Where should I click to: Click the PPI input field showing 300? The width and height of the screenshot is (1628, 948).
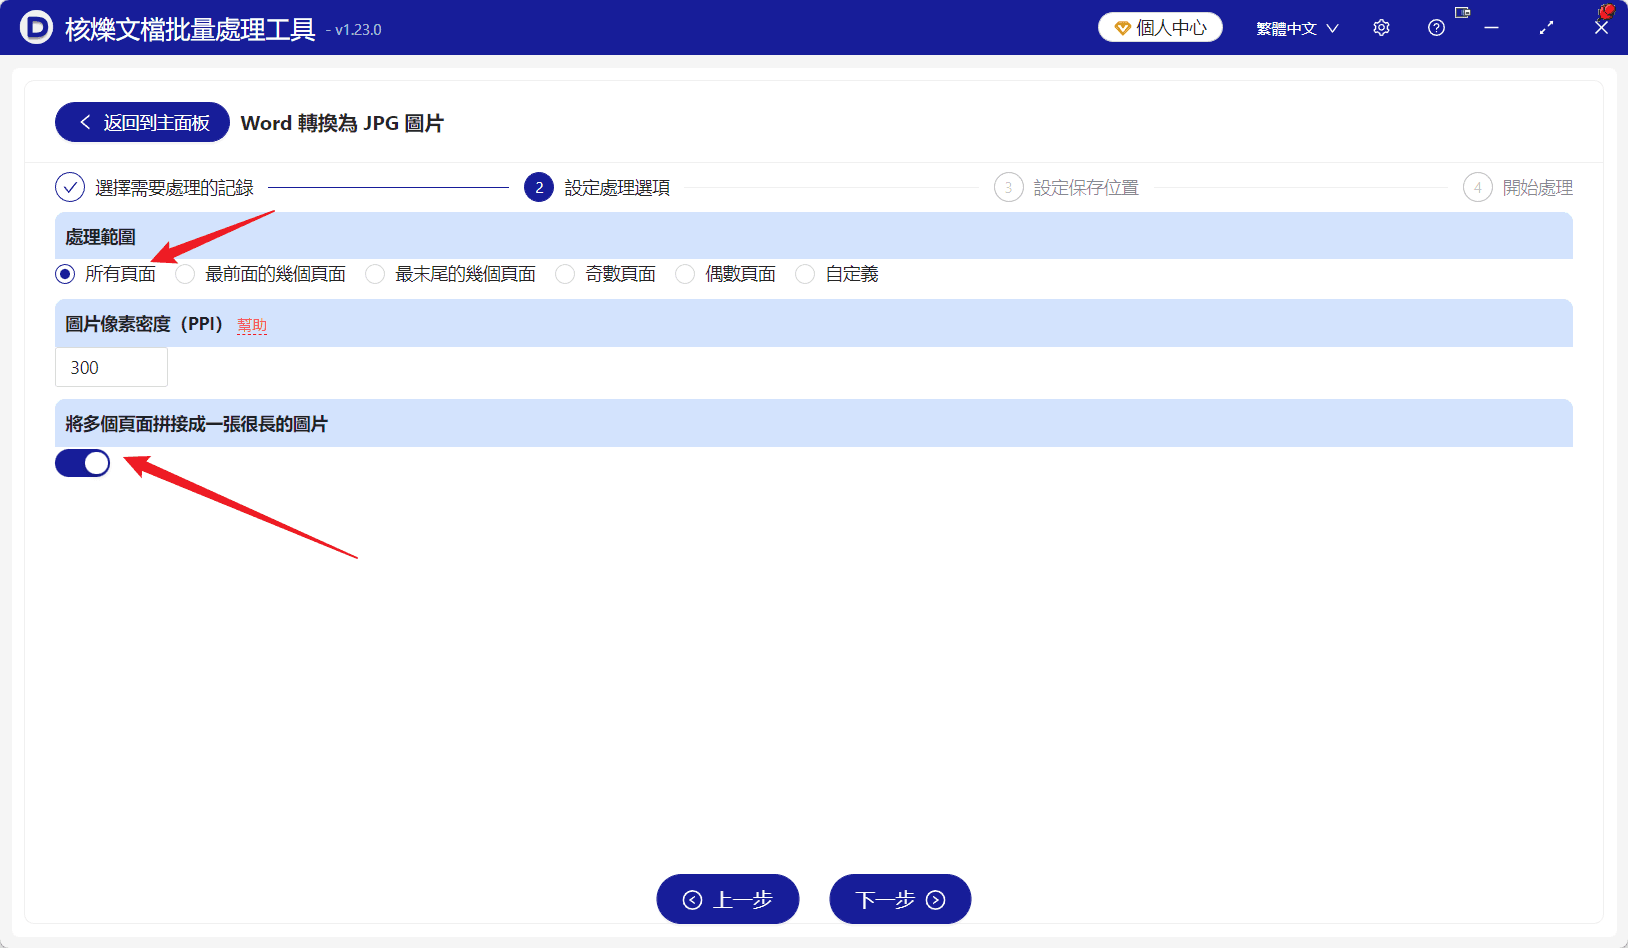point(111,367)
